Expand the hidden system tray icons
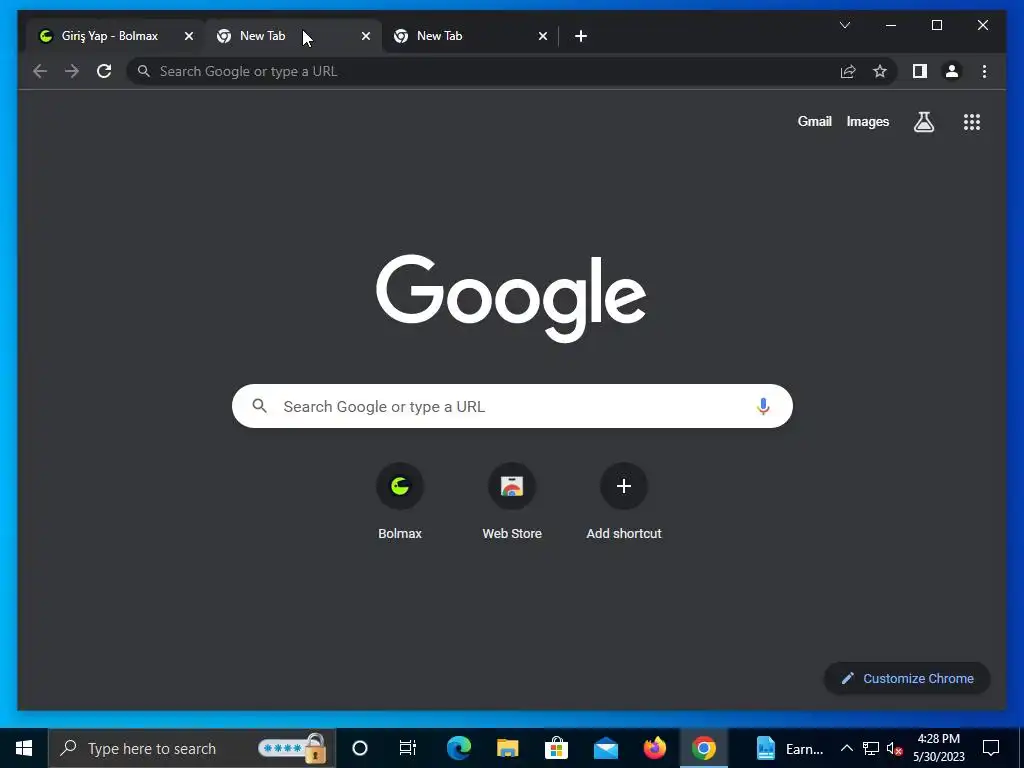The image size is (1024, 768). click(x=846, y=748)
